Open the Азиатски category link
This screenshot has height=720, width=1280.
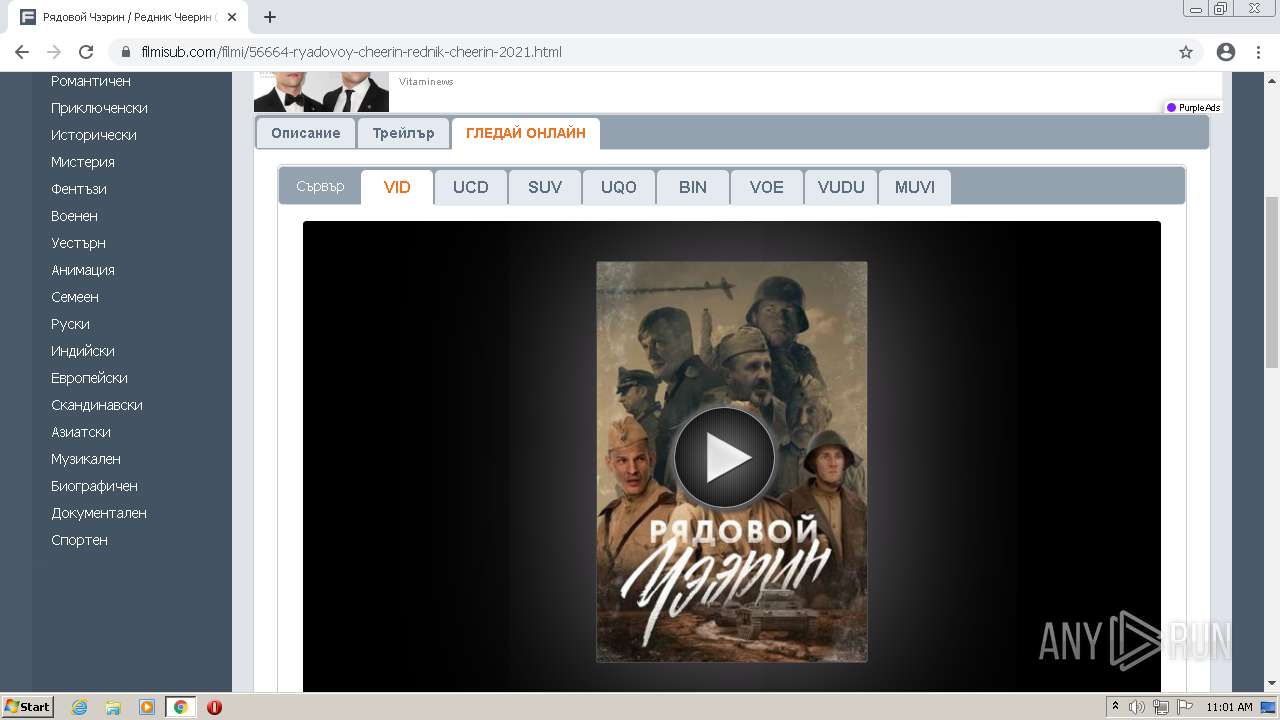[x=81, y=432]
